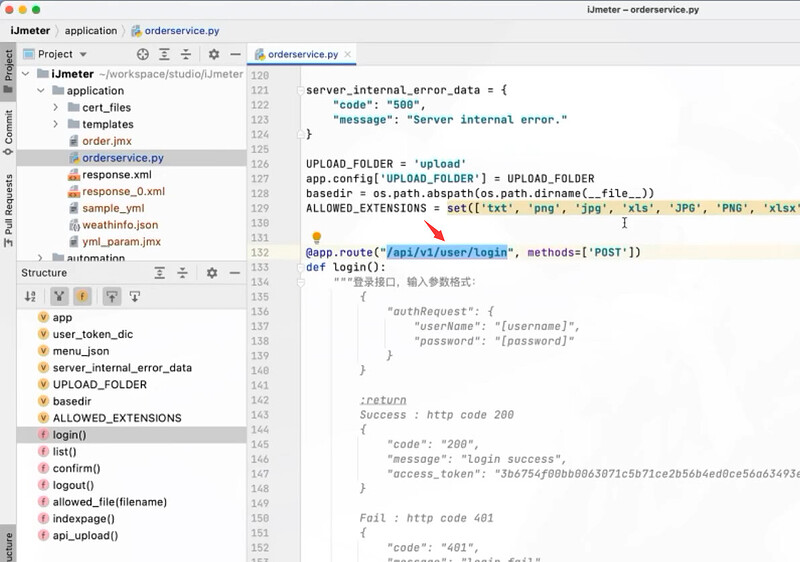This screenshot has width=800, height=562.
Task: Click 'def login():' in editor
Action: coord(345,267)
